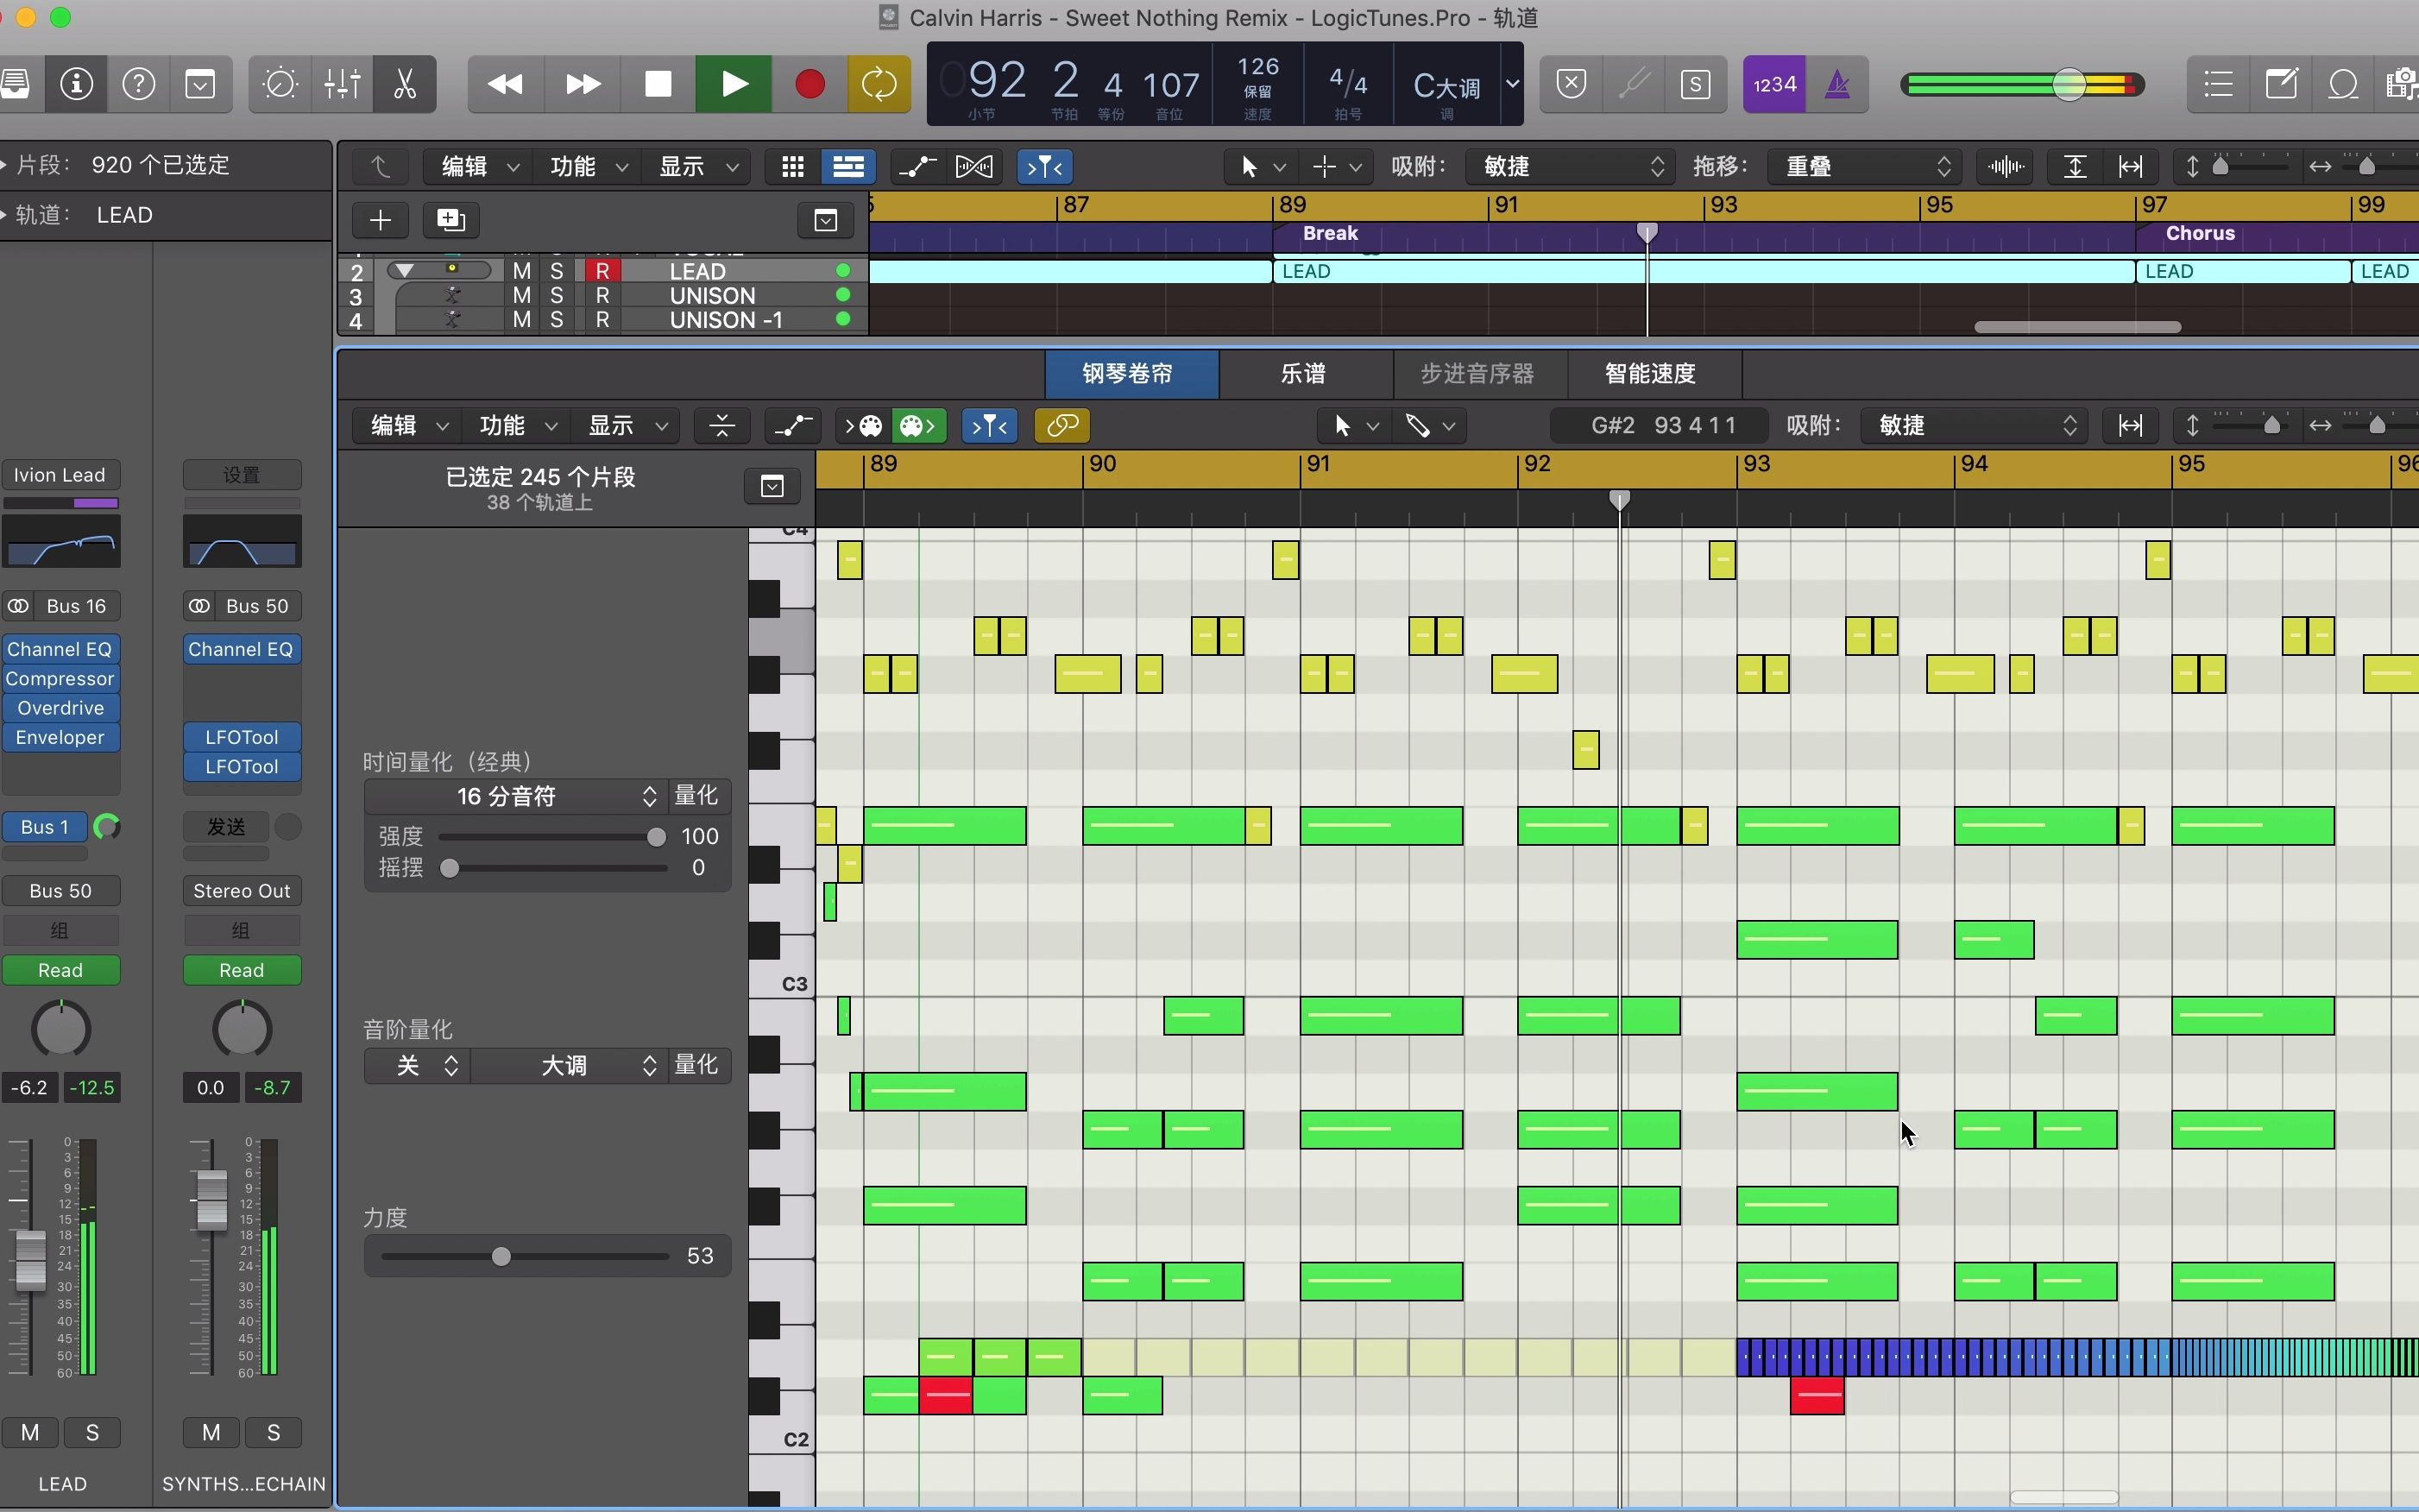Toggle piano roll Catch playhead button
2419x1512 pixels.
(x=989, y=425)
